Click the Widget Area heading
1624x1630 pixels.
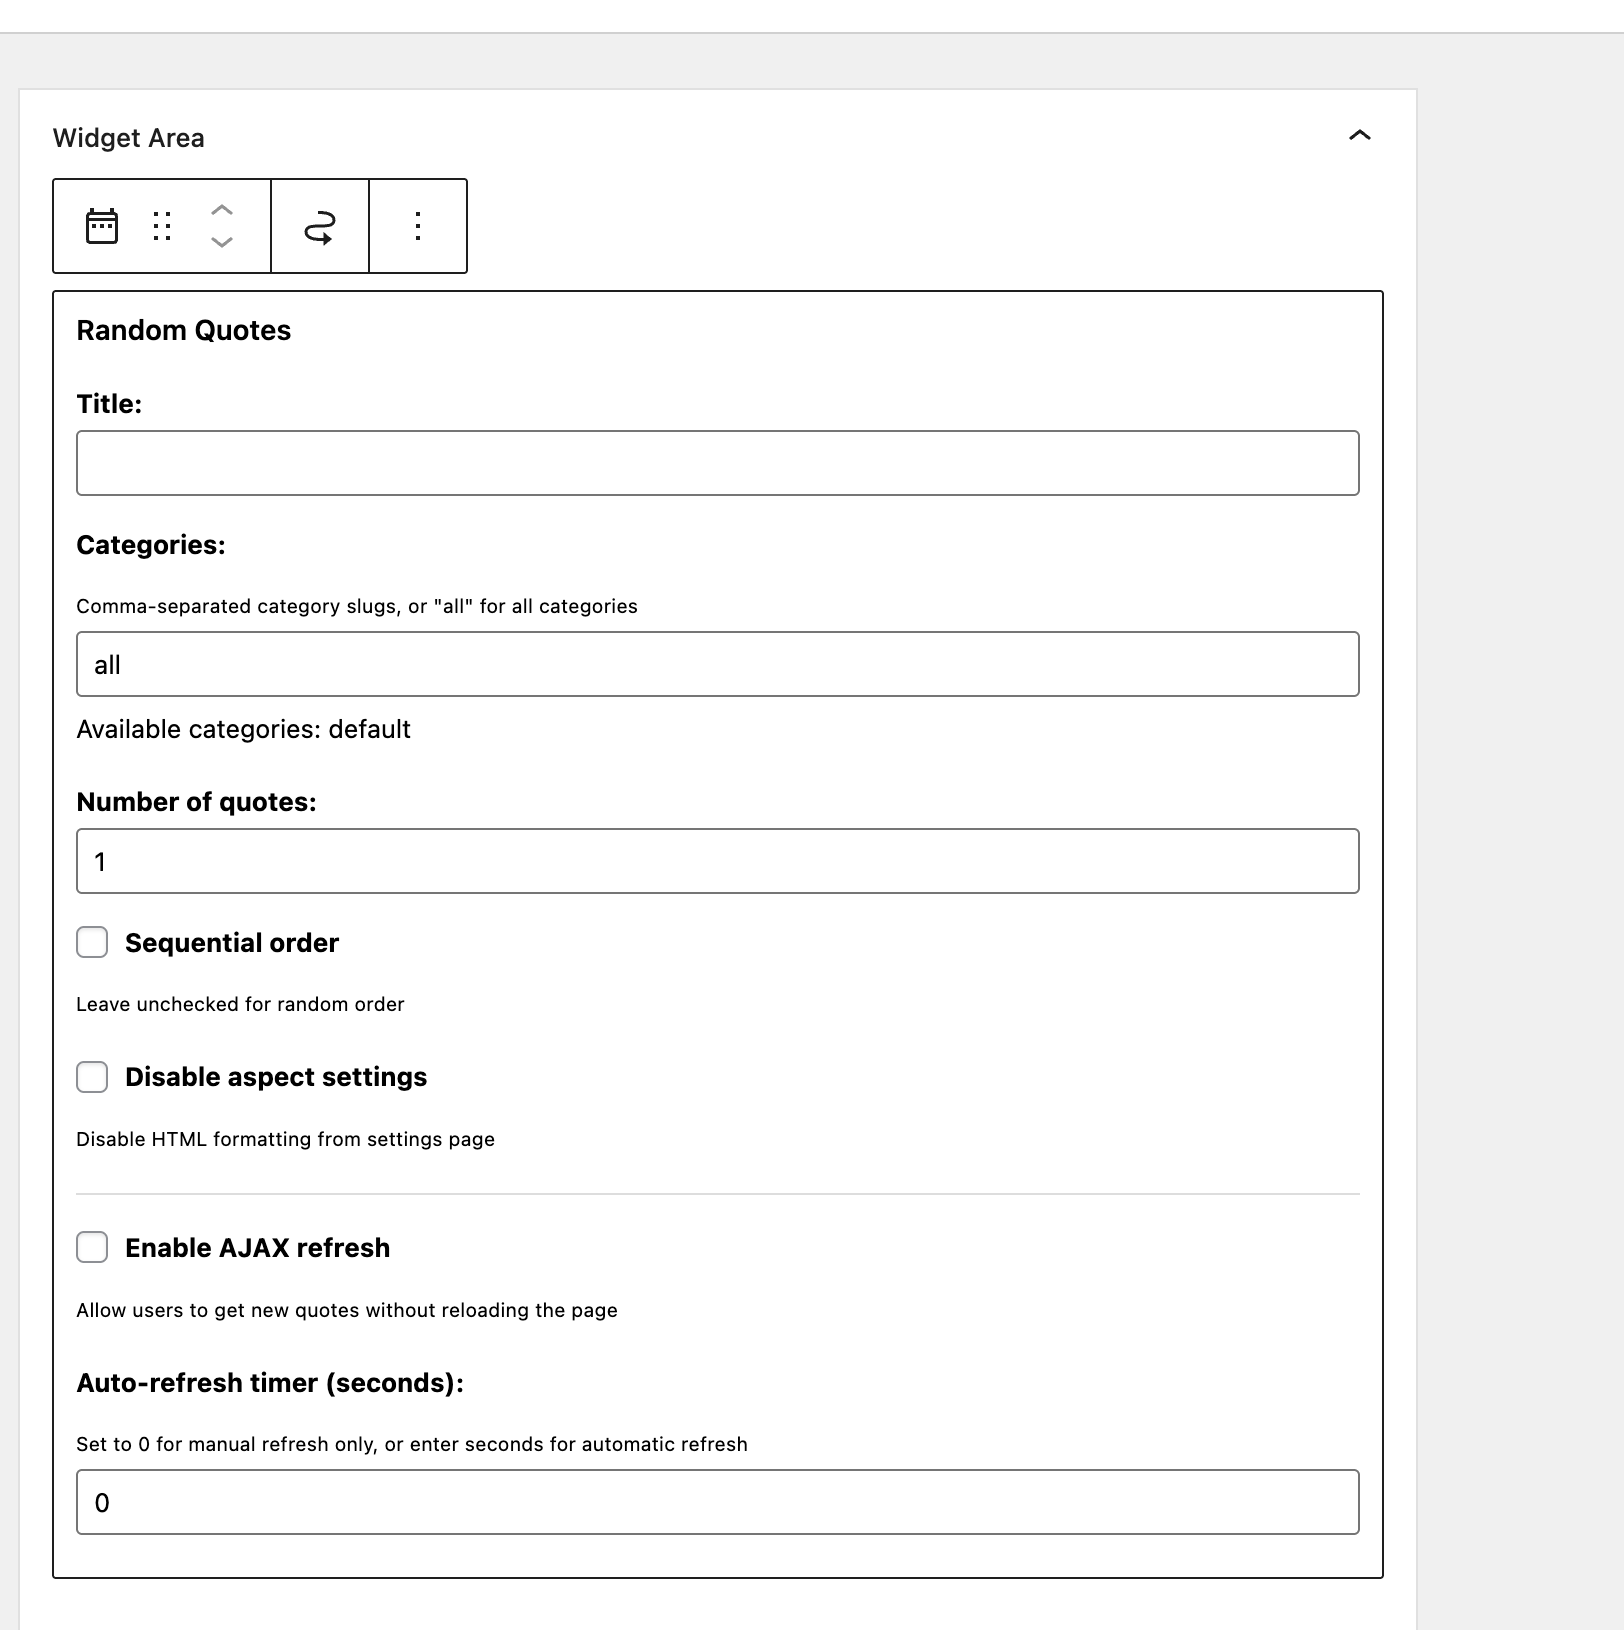128,138
